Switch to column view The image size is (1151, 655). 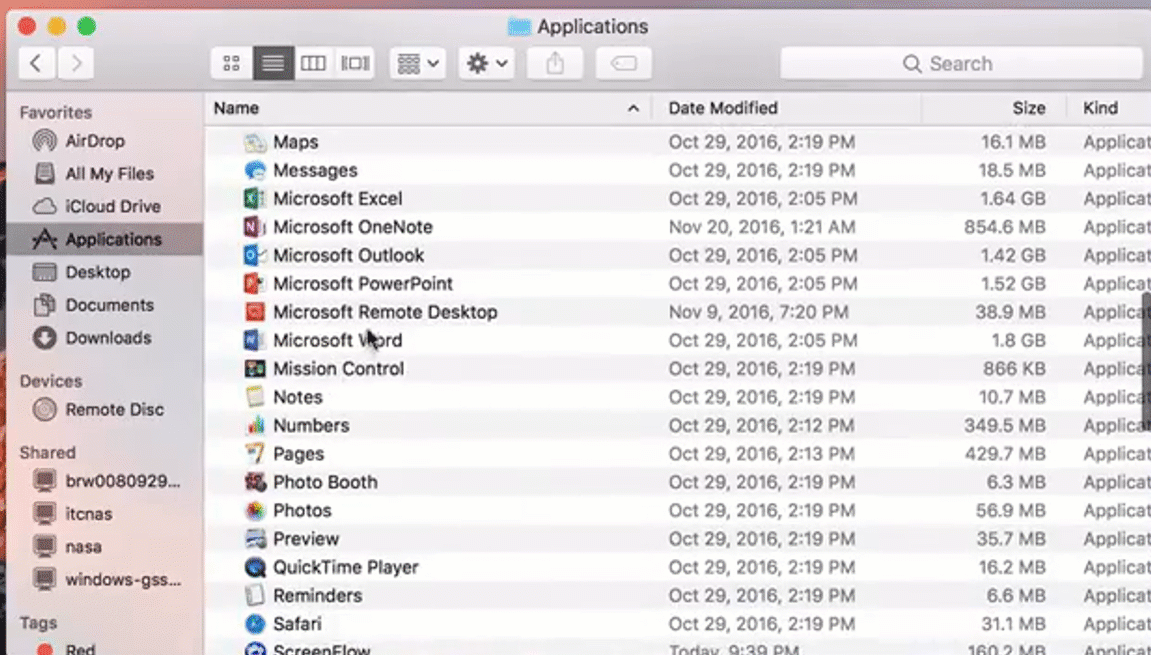[x=313, y=64]
